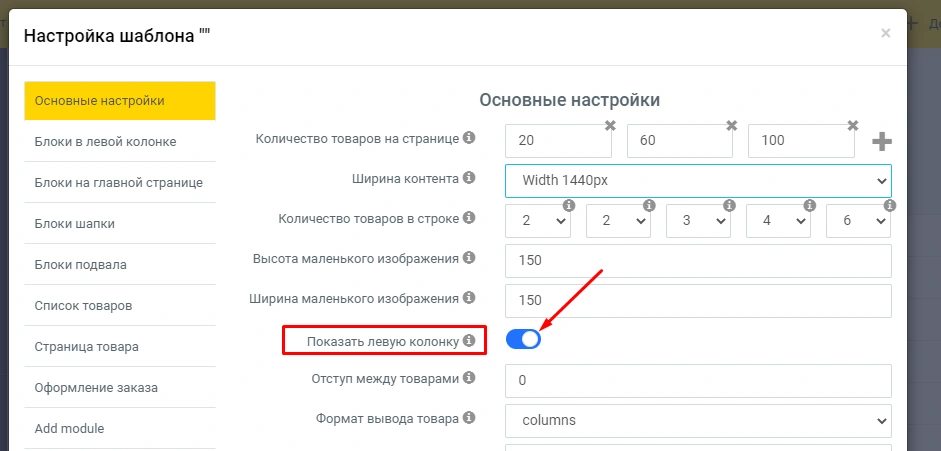Image resolution: width=941 pixels, height=451 pixels.
Task: Click info icon beside Отступ между товарами
Action: pyautogui.click(x=469, y=378)
